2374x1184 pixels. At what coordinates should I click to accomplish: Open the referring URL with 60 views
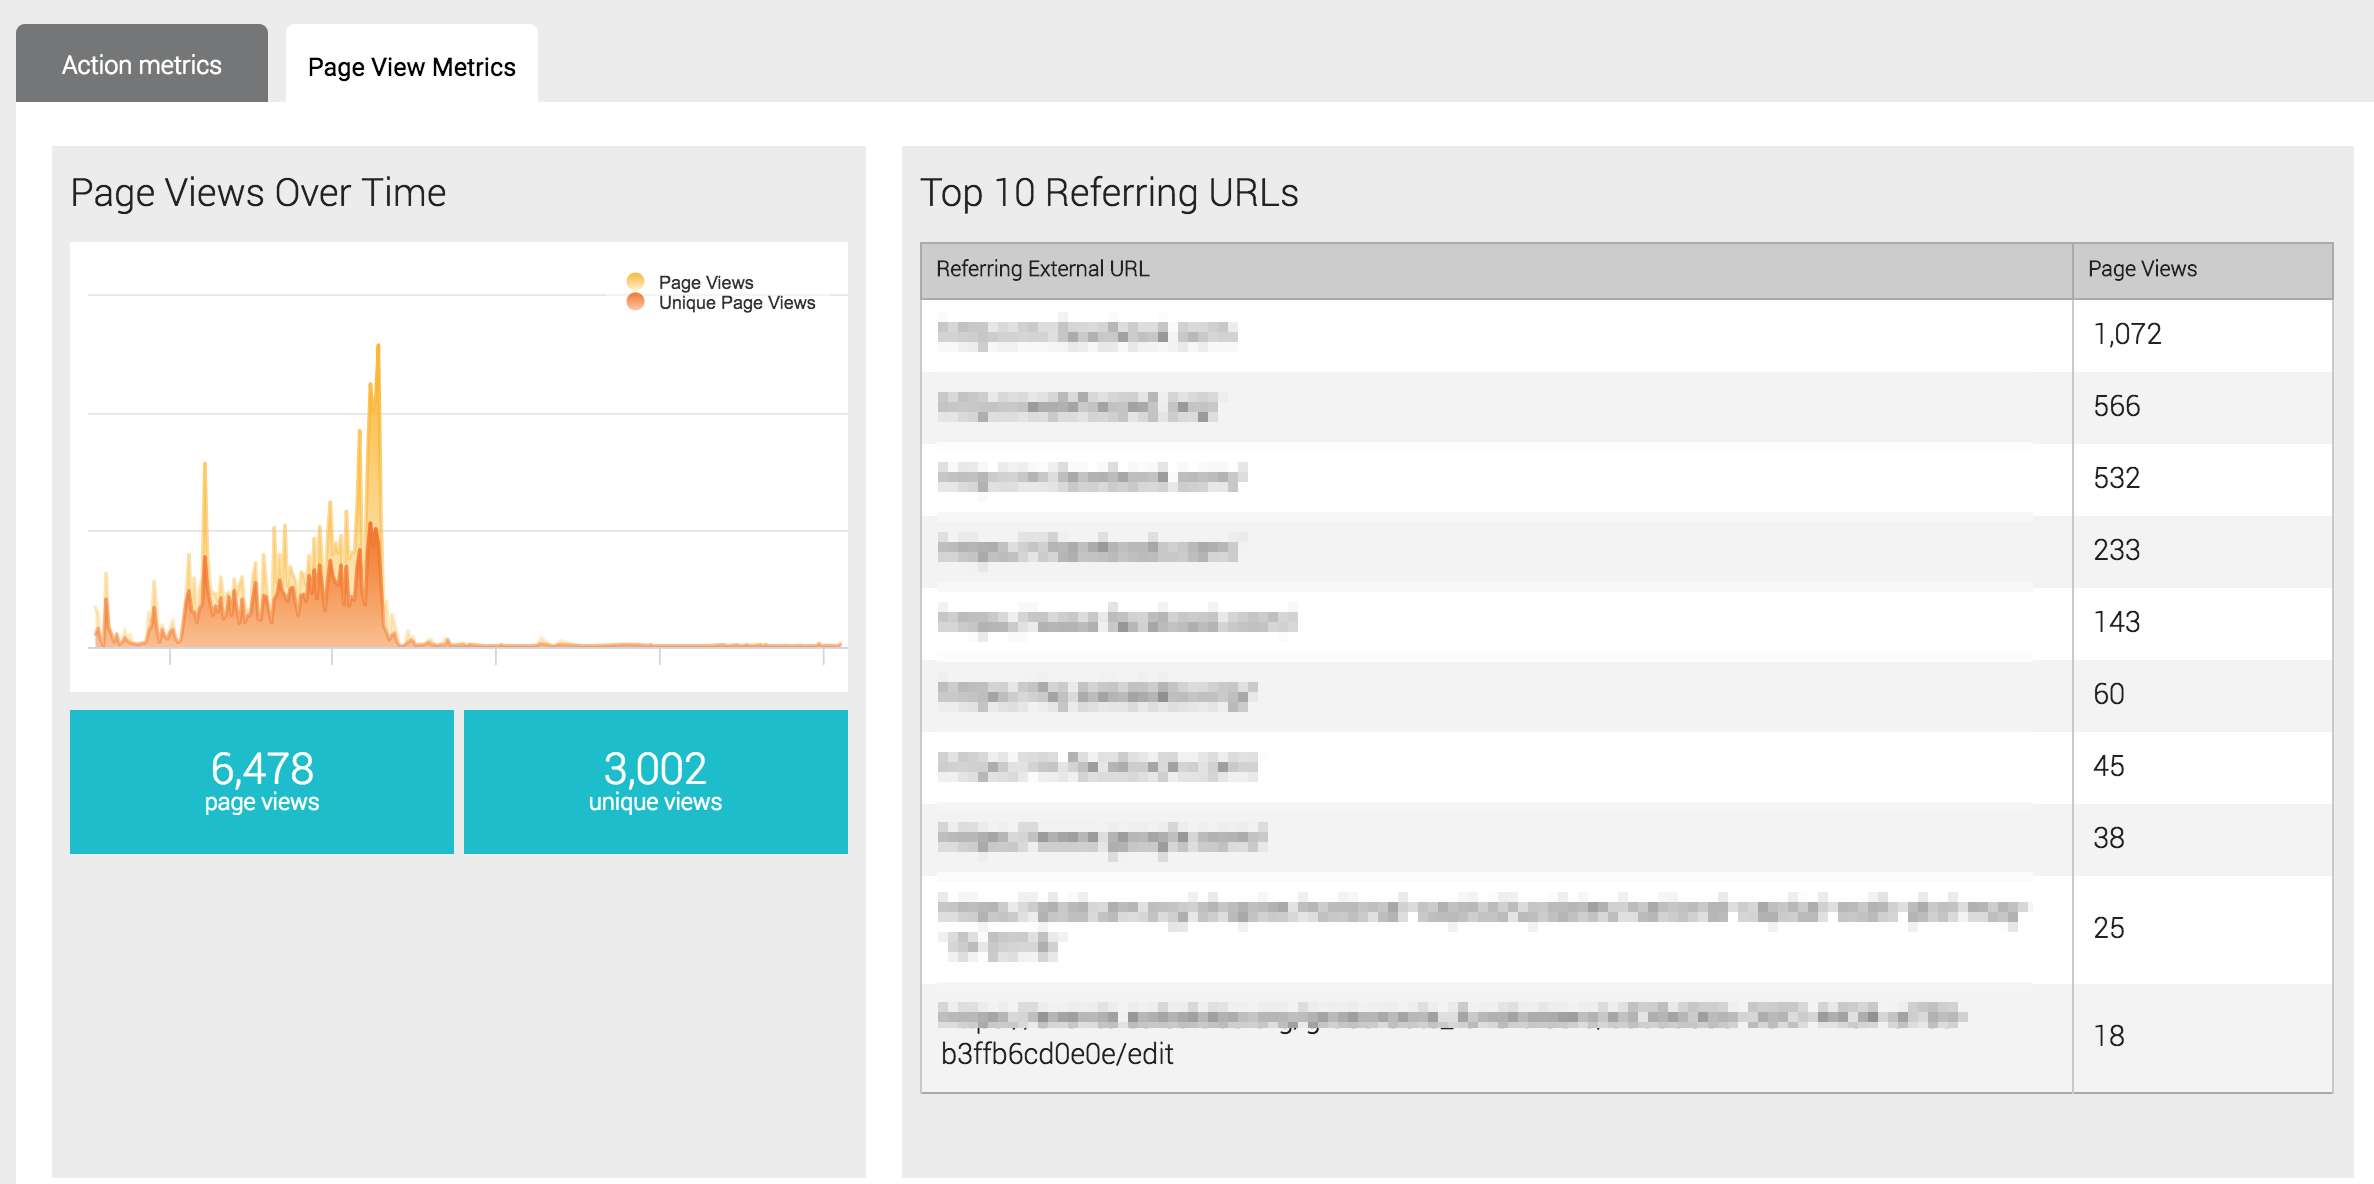tap(1097, 693)
